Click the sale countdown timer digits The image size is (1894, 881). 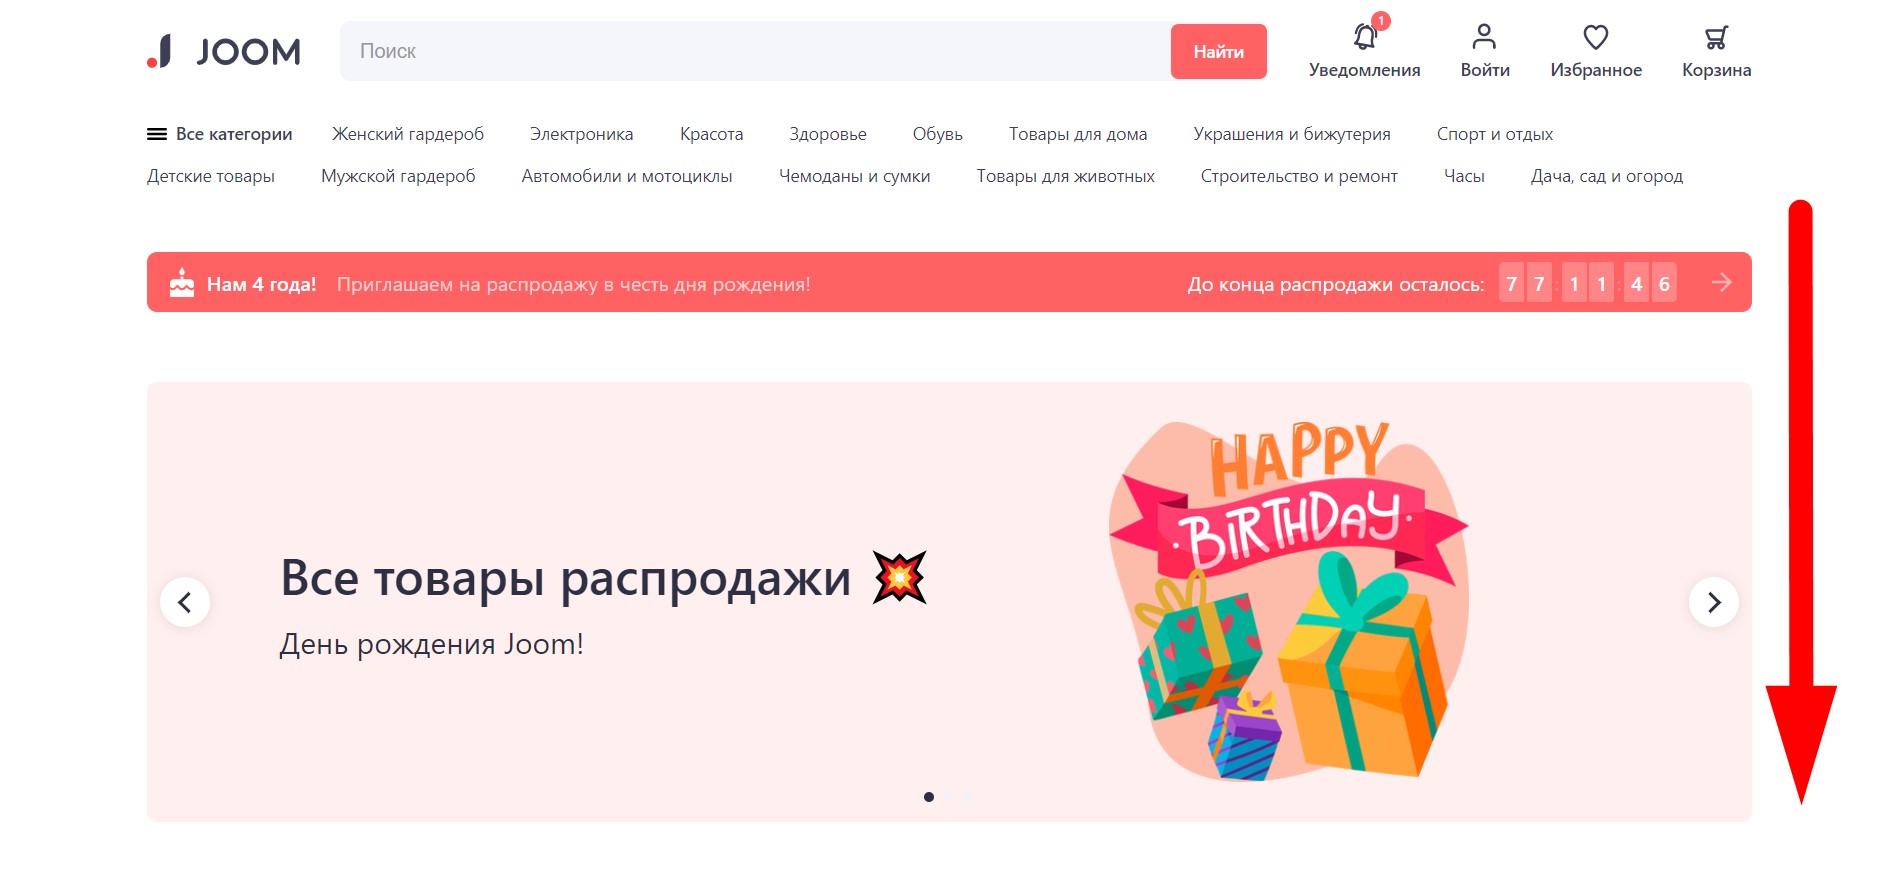[1588, 283]
